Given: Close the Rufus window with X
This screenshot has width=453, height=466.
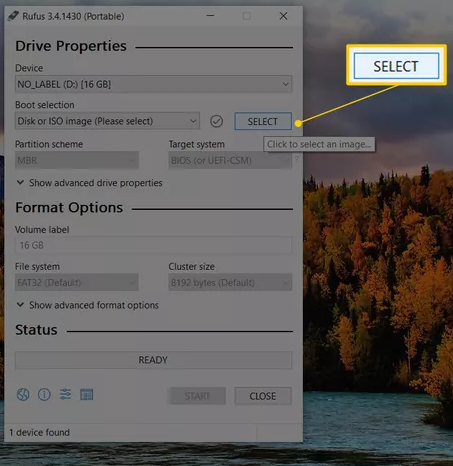Looking at the screenshot, I should tap(283, 16).
